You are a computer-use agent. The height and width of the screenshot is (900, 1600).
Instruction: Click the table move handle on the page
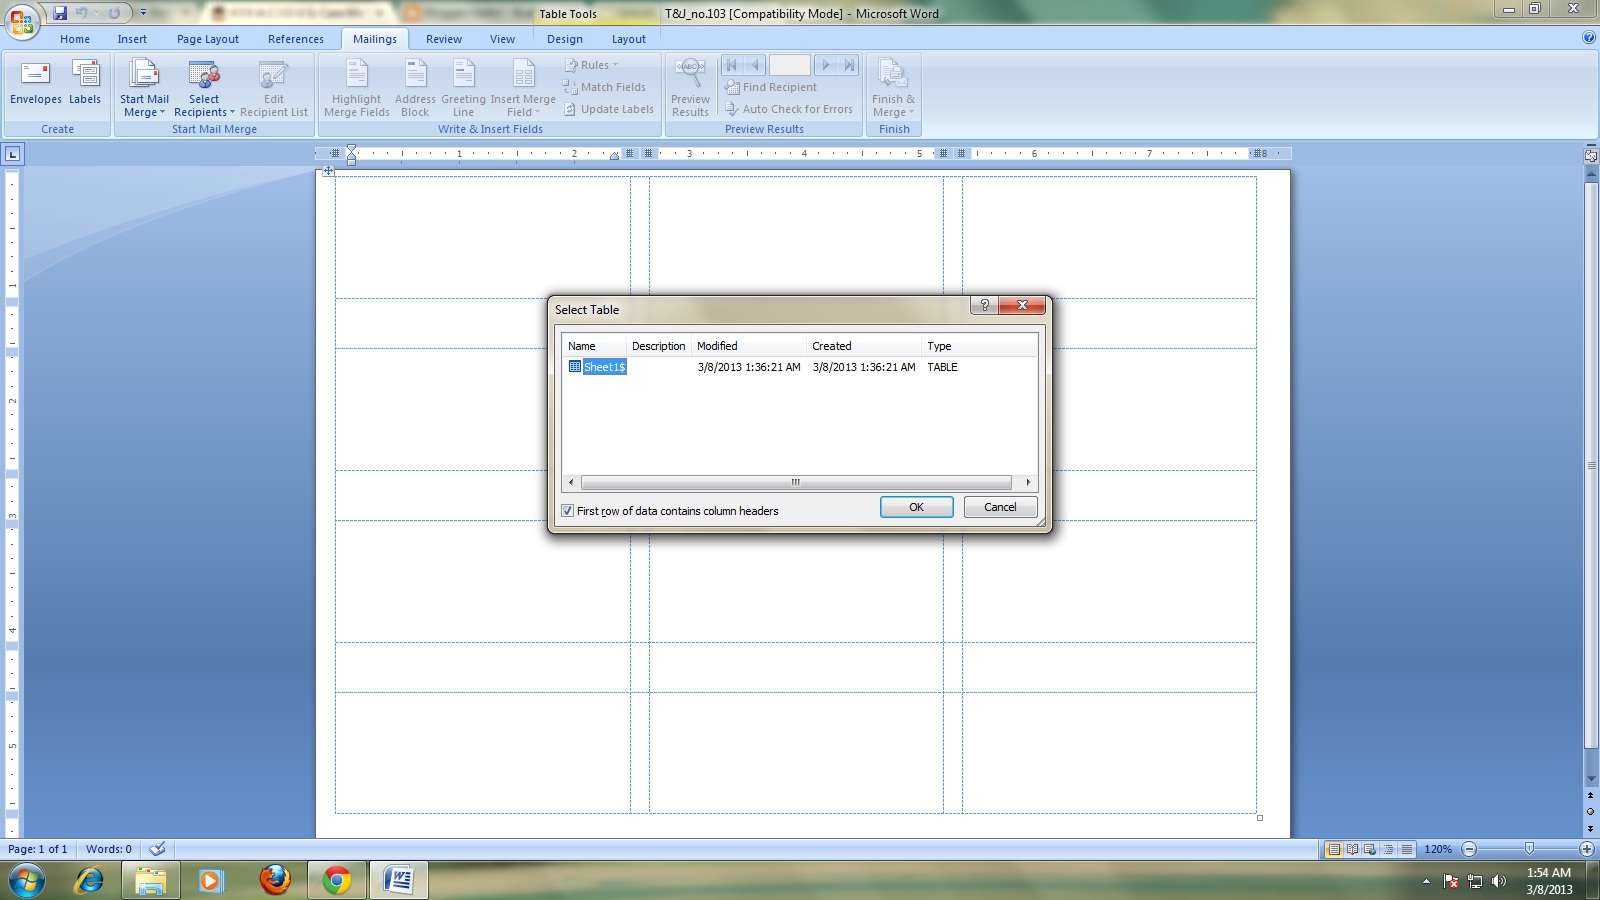[x=328, y=171]
